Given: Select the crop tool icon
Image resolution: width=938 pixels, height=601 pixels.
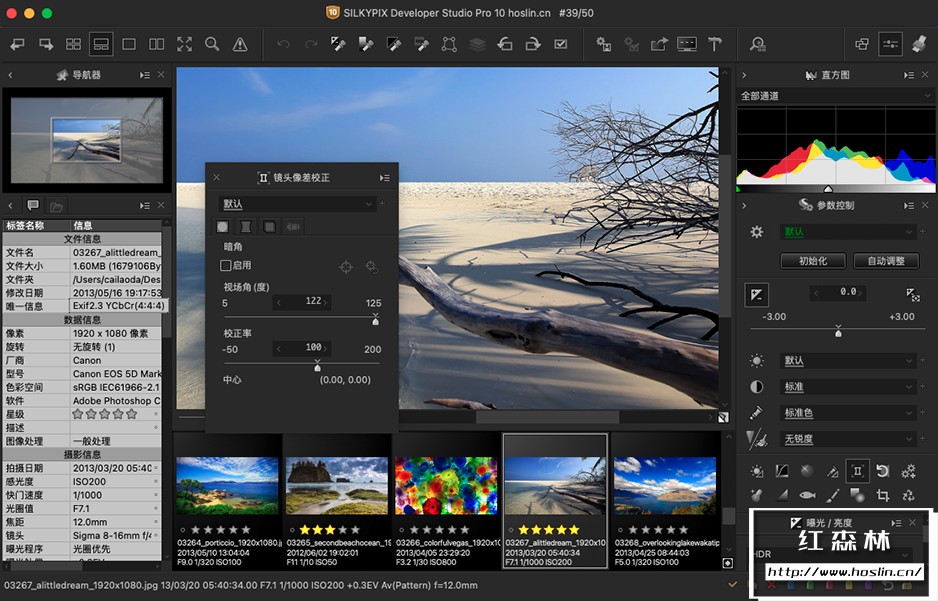Looking at the screenshot, I should tap(883, 495).
